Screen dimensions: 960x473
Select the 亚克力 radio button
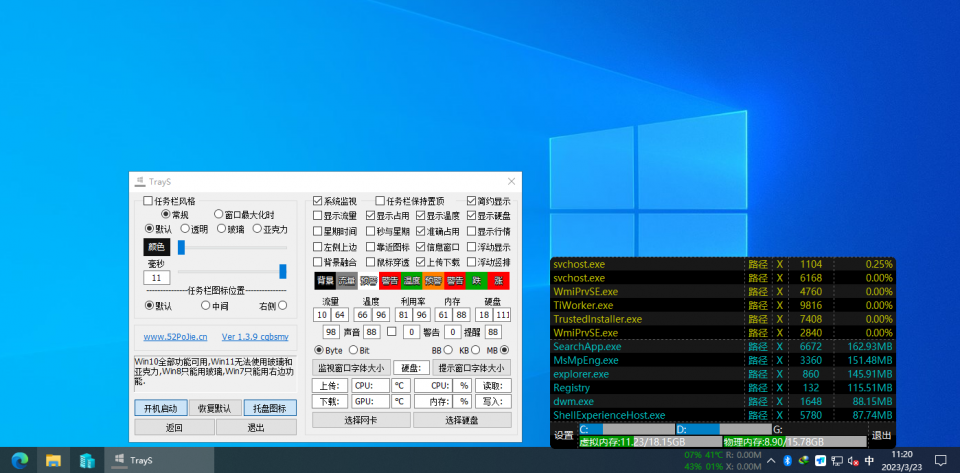click(256, 229)
